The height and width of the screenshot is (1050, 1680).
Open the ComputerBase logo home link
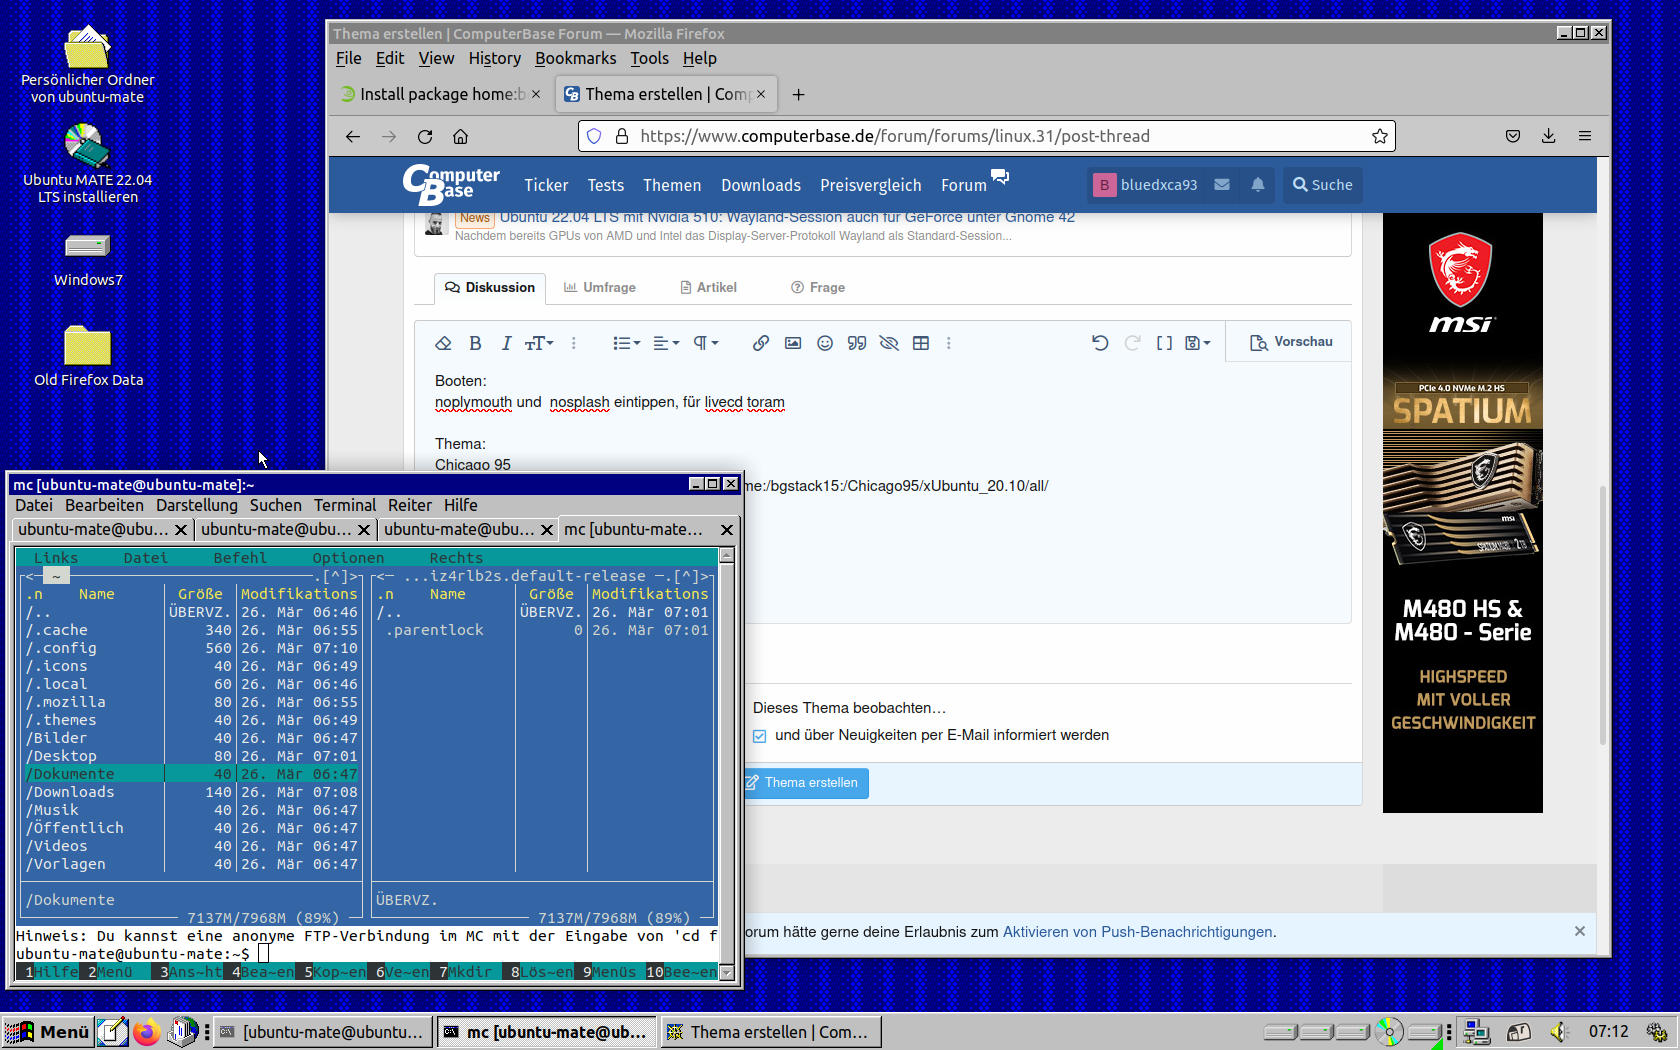(x=451, y=184)
